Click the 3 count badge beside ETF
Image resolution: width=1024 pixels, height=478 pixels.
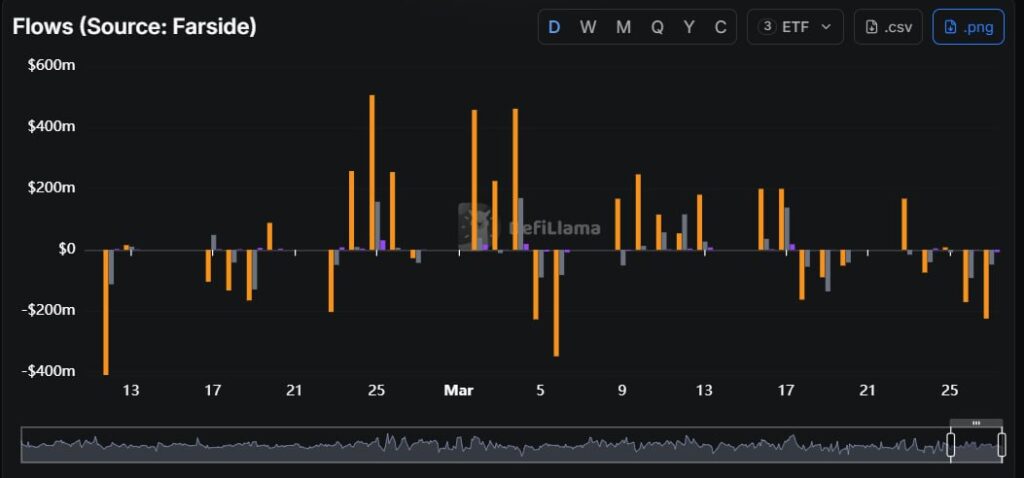tap(768, 27)
